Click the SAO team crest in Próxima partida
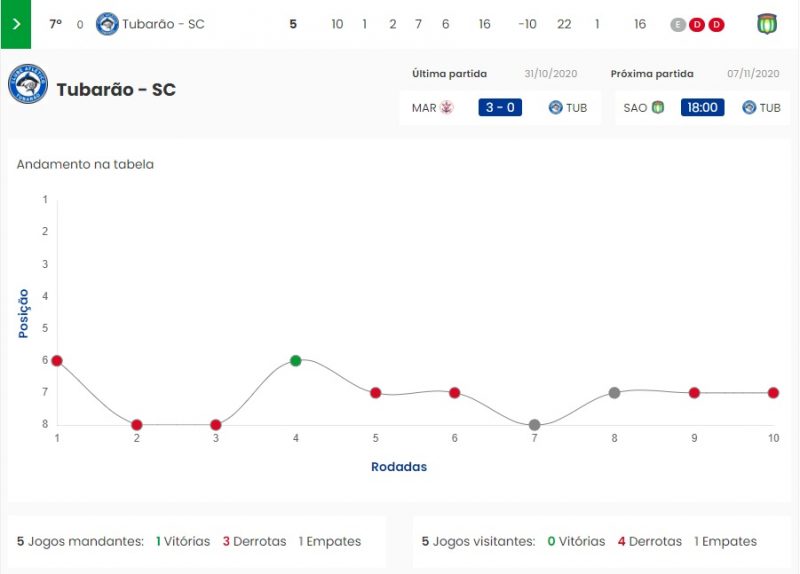This screenshot has height=574, width=800. (x=658, y=107)
